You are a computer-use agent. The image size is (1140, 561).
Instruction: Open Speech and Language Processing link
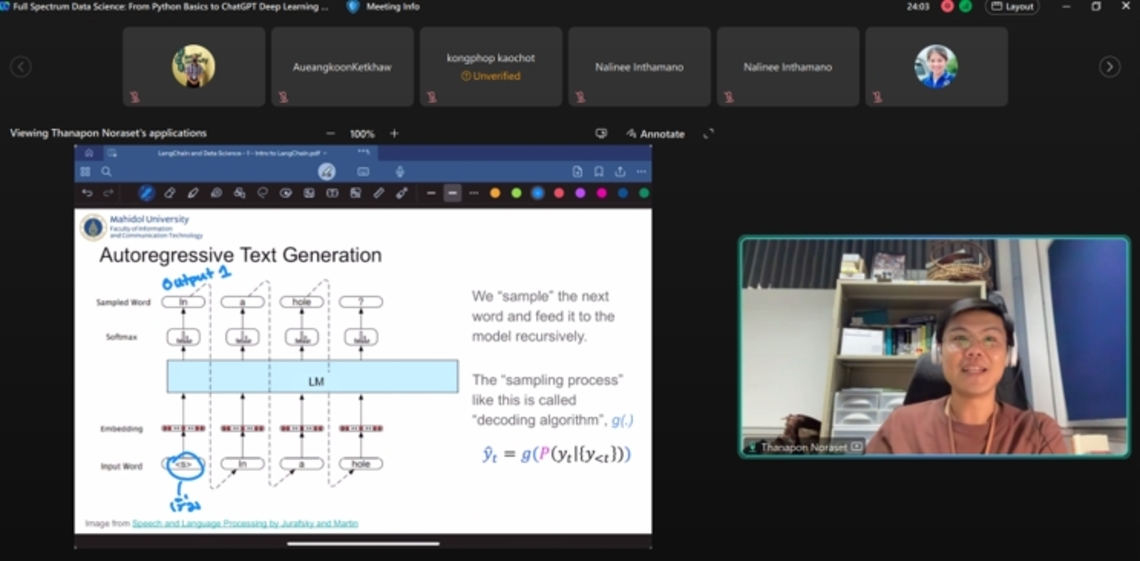tap(245, 523)
